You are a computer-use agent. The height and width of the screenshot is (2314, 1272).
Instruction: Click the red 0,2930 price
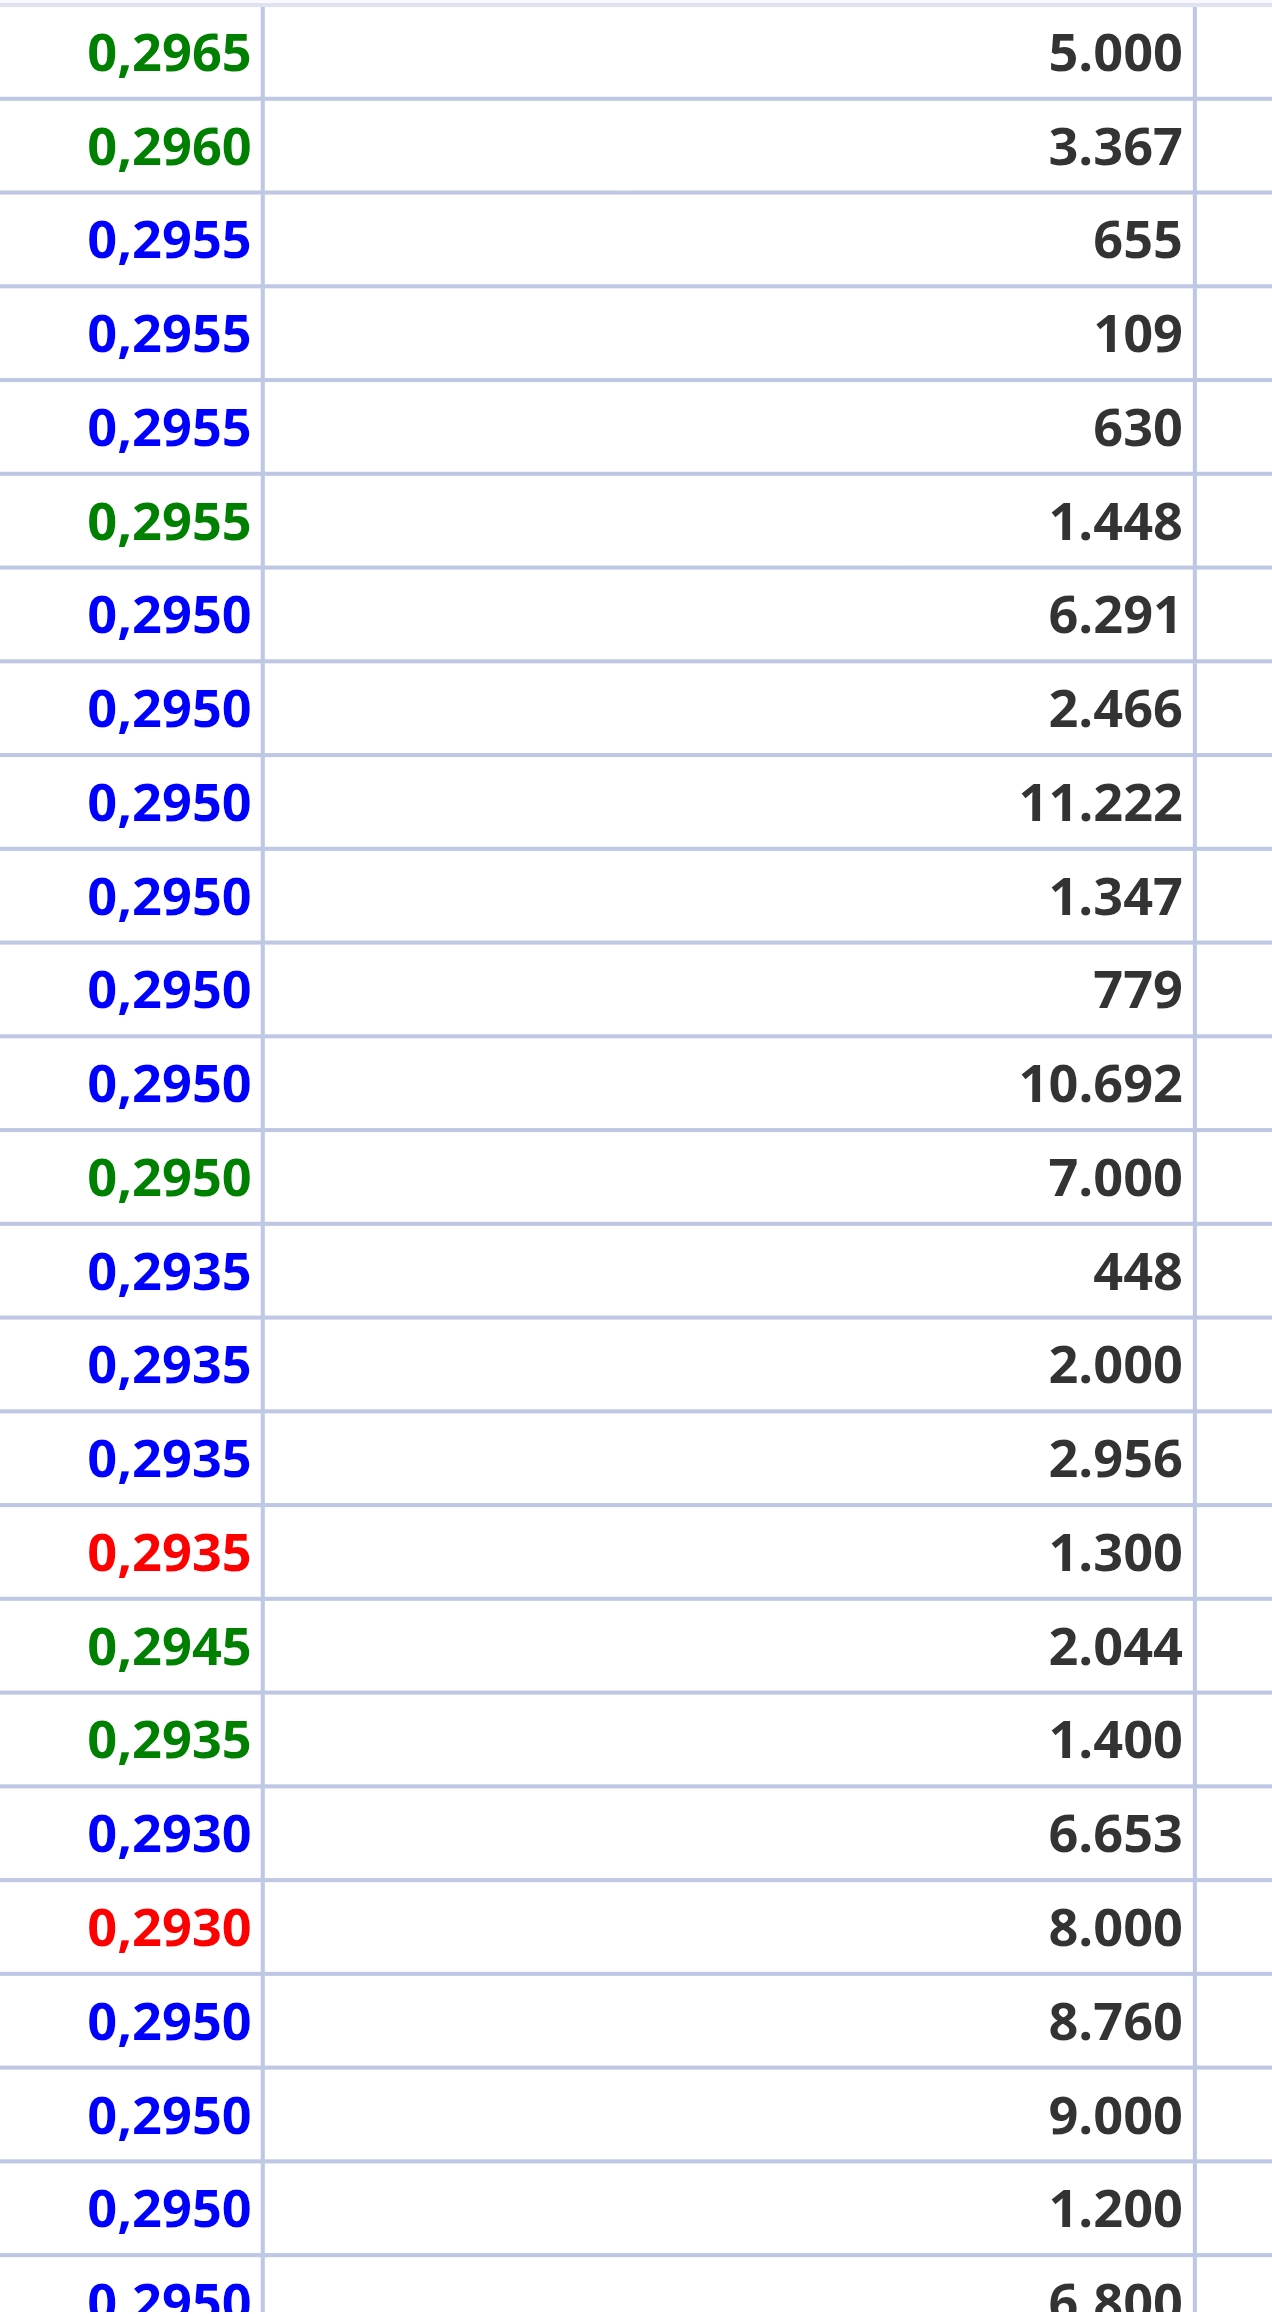169,1929
